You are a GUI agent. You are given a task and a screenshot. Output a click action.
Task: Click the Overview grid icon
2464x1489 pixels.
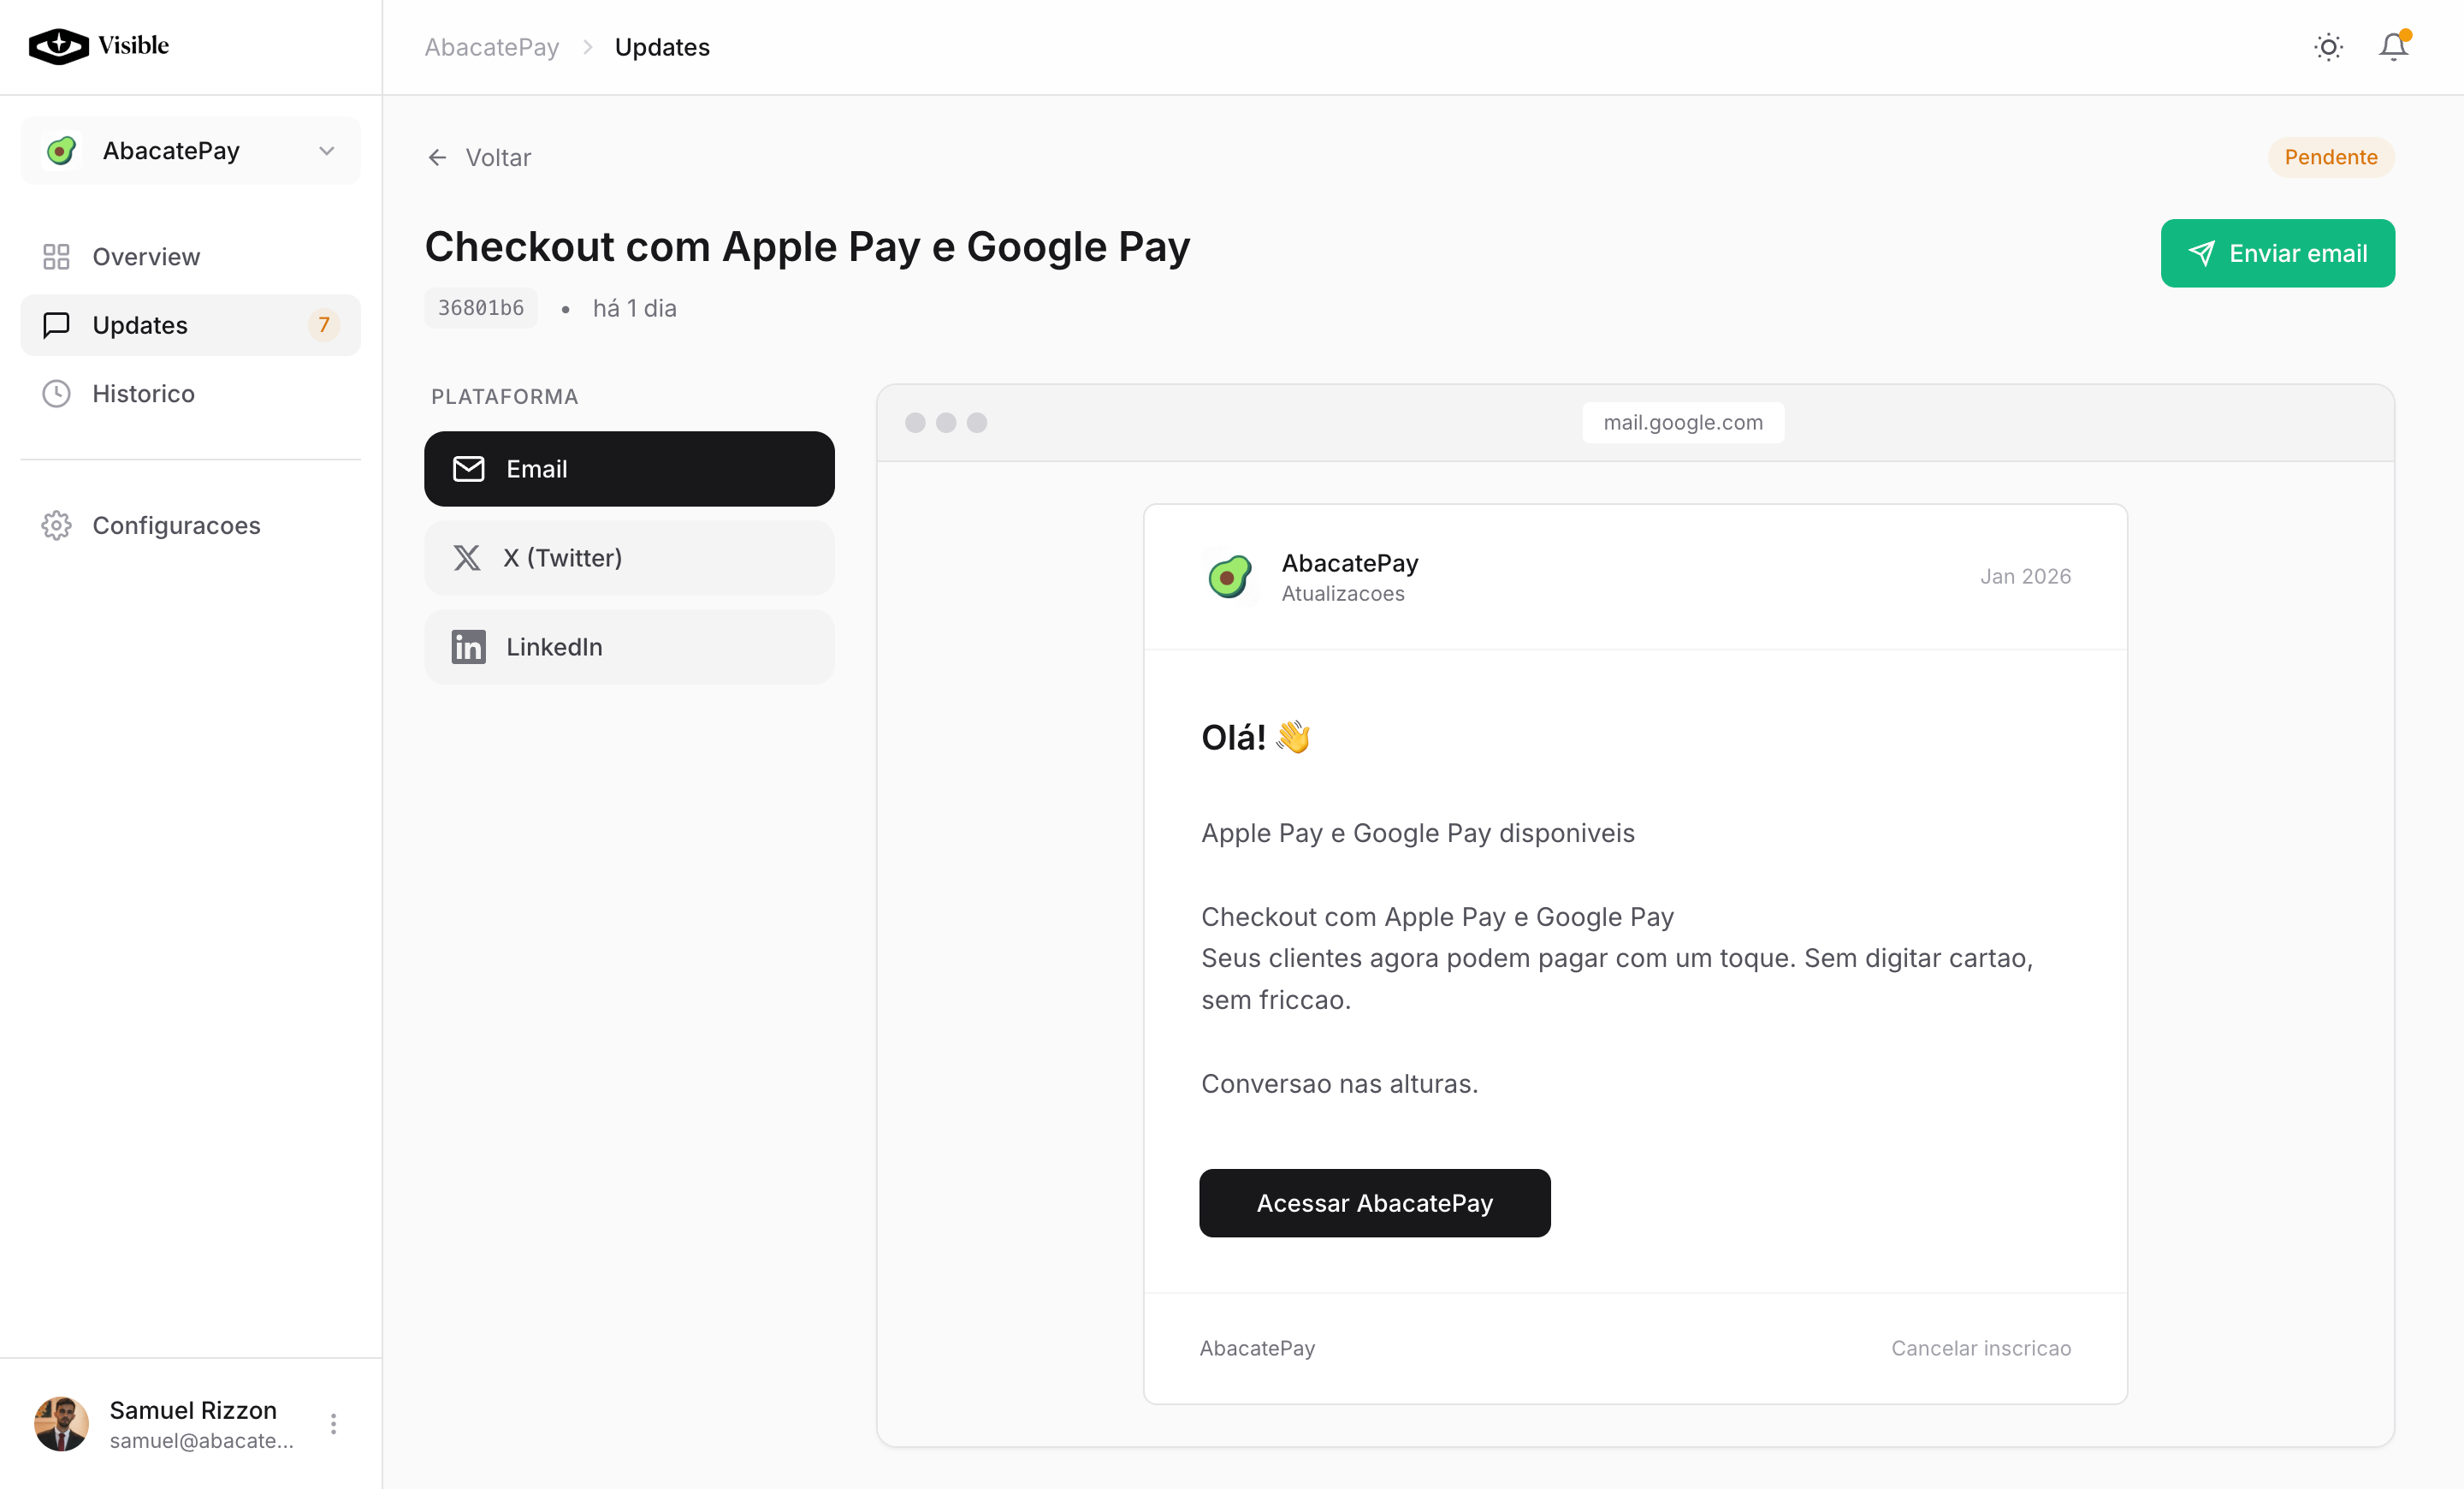coord(56,257)
